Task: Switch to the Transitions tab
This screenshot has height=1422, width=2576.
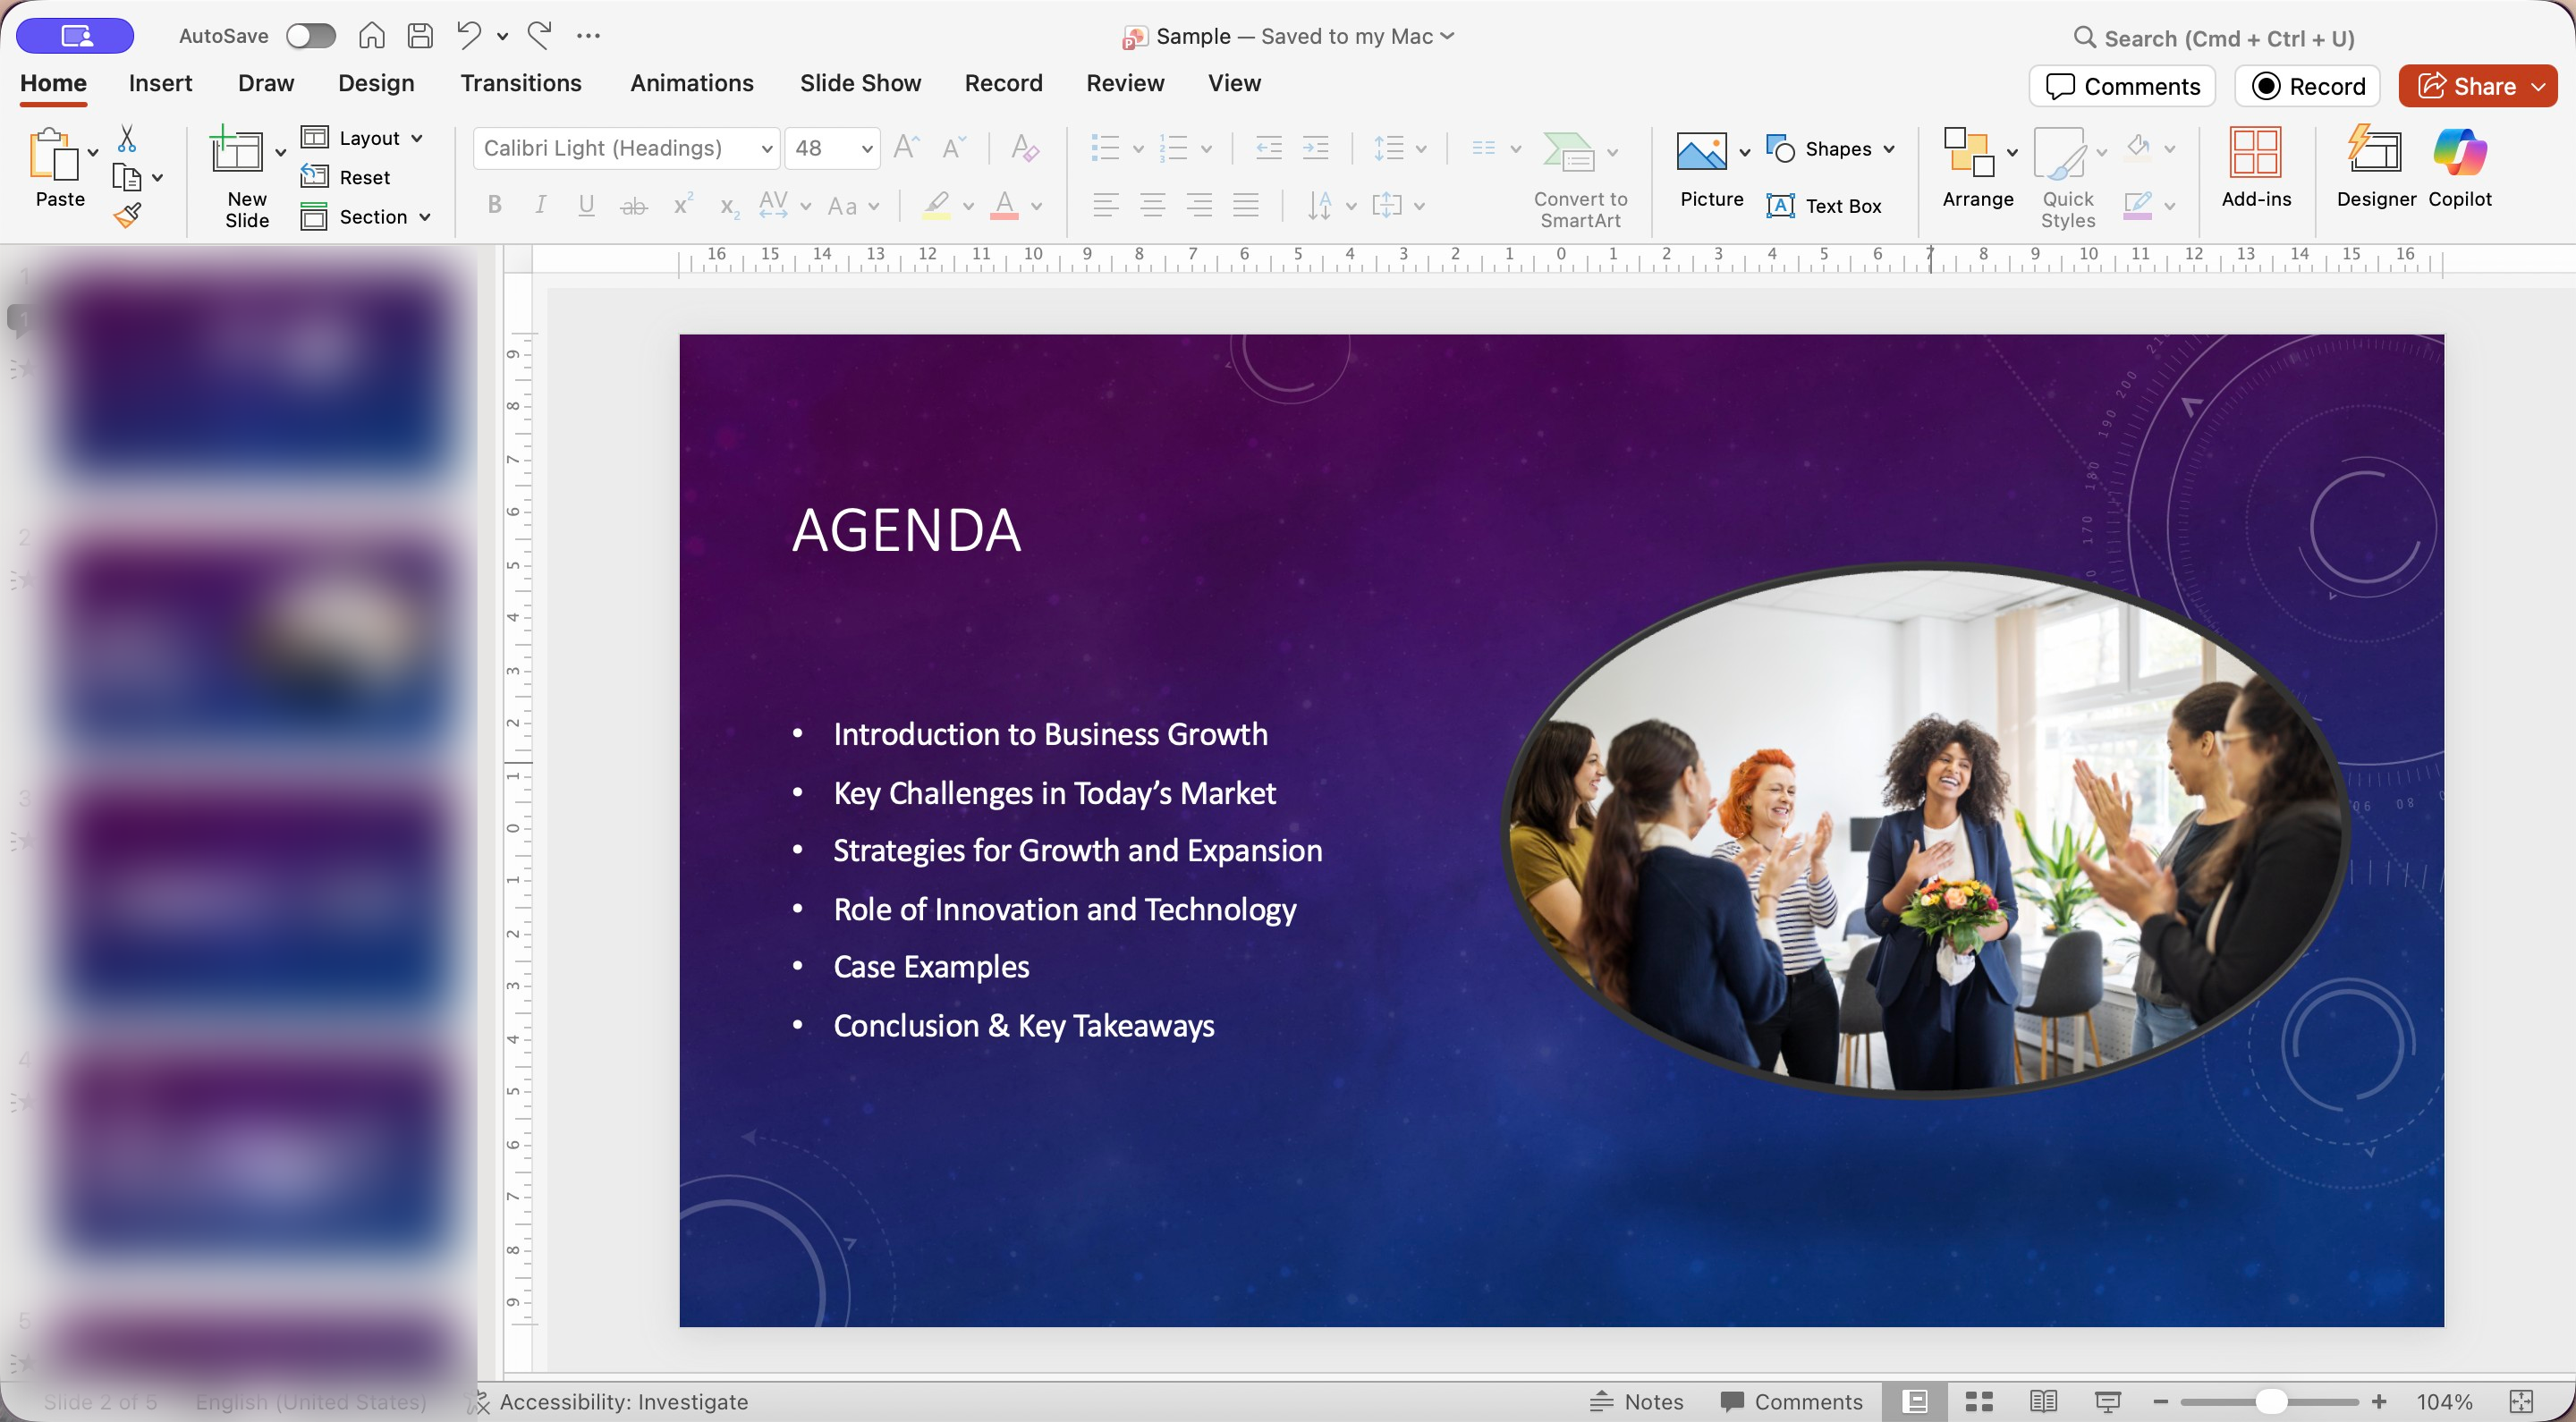Action: pyautogui.click(x=520, y=83)
